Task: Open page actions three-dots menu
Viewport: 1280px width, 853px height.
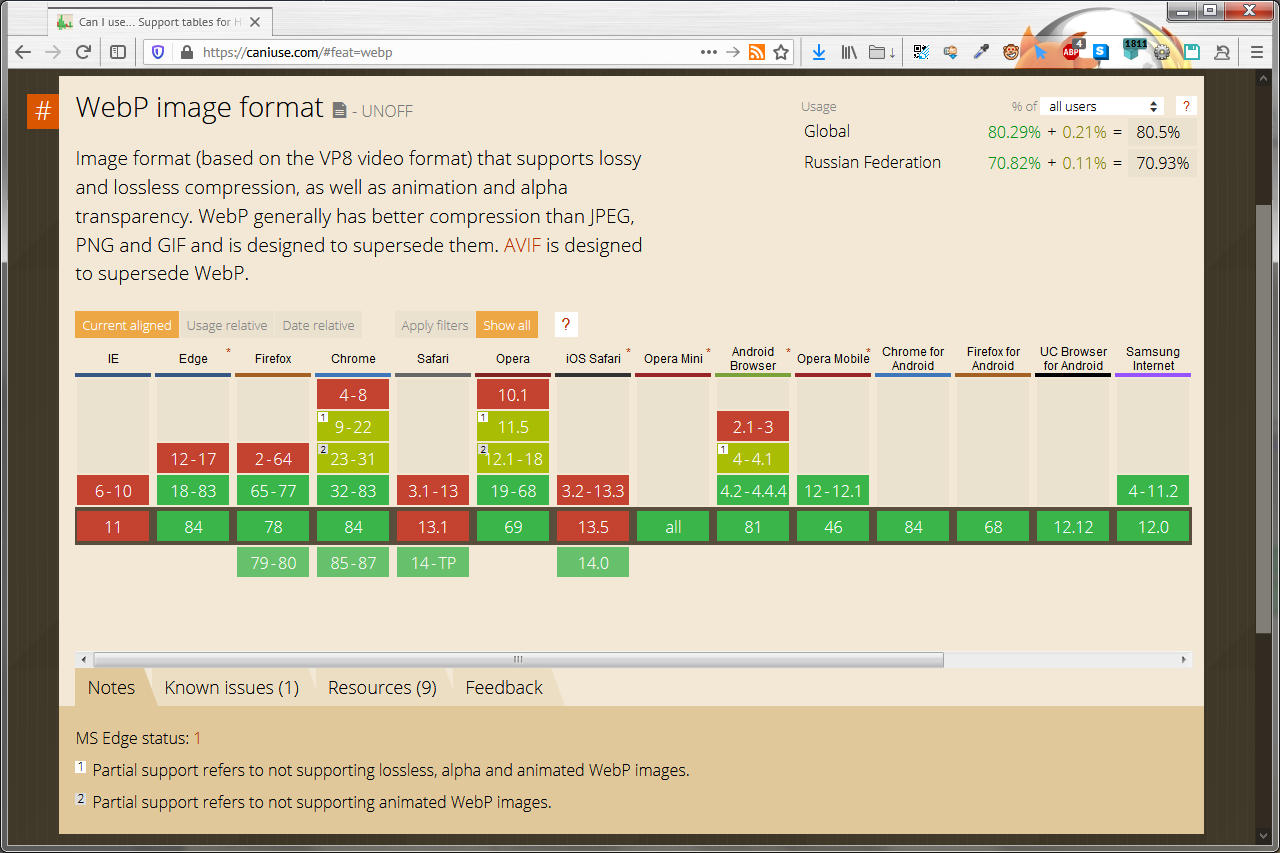Action: (x=709, y=52)
